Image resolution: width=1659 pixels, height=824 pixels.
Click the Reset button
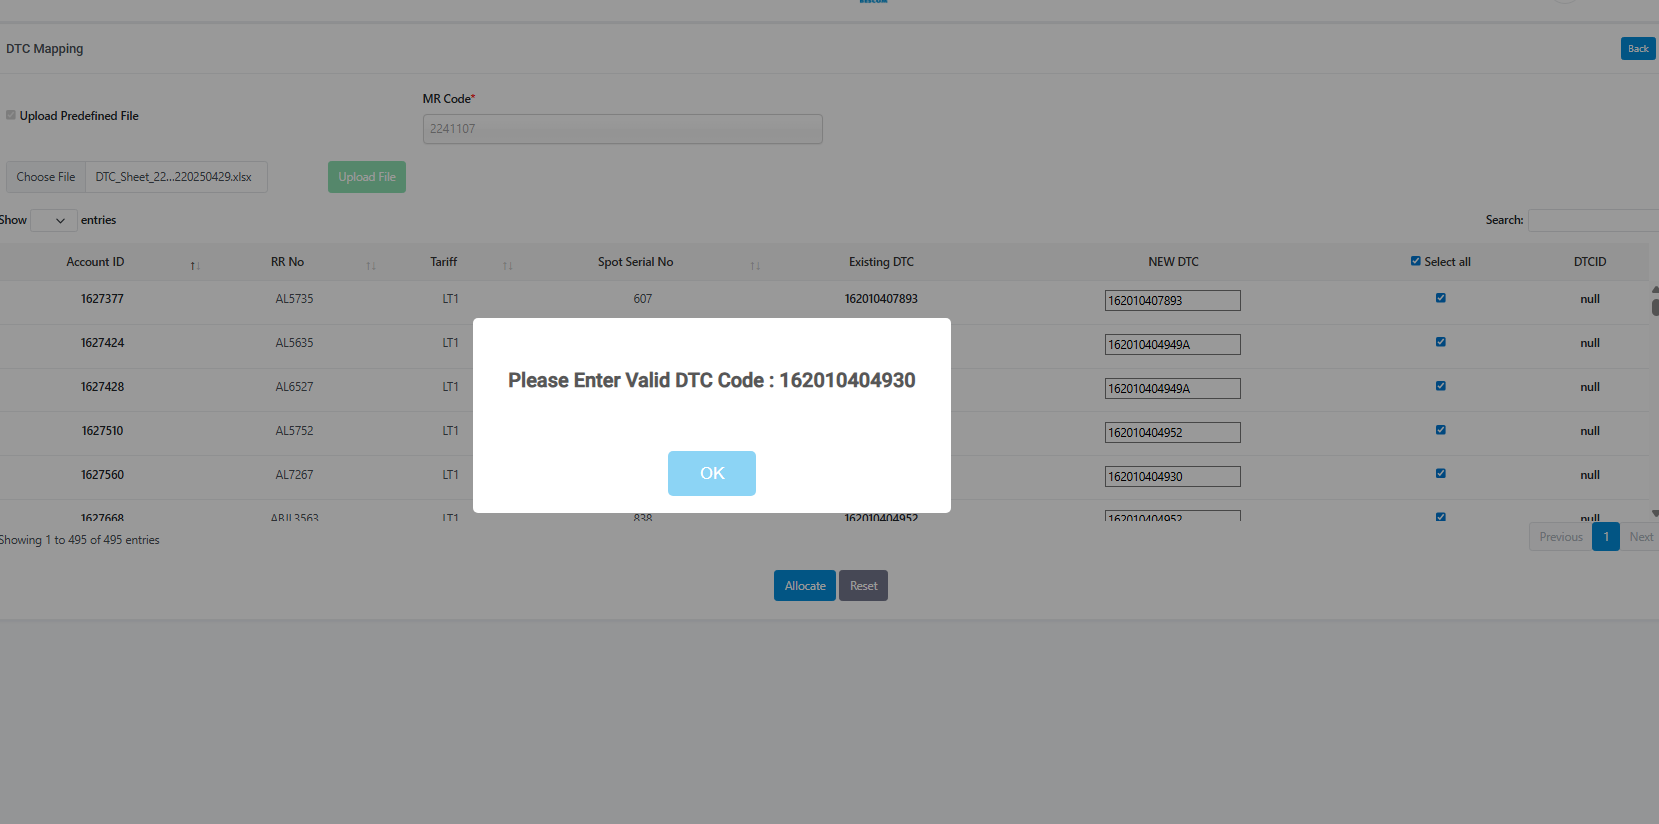(x=864, y=586)
